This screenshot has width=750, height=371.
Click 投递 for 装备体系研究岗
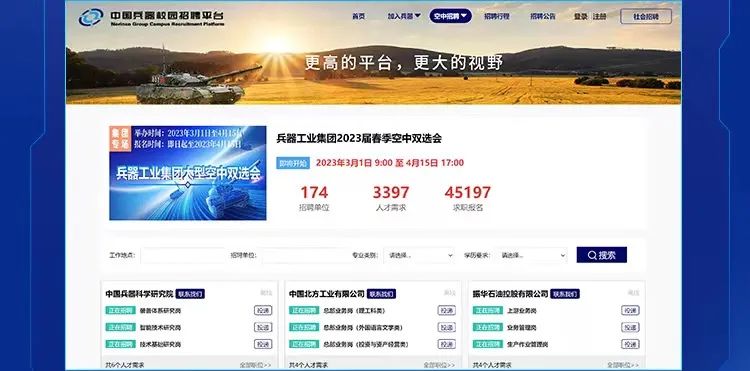[263, 310]
